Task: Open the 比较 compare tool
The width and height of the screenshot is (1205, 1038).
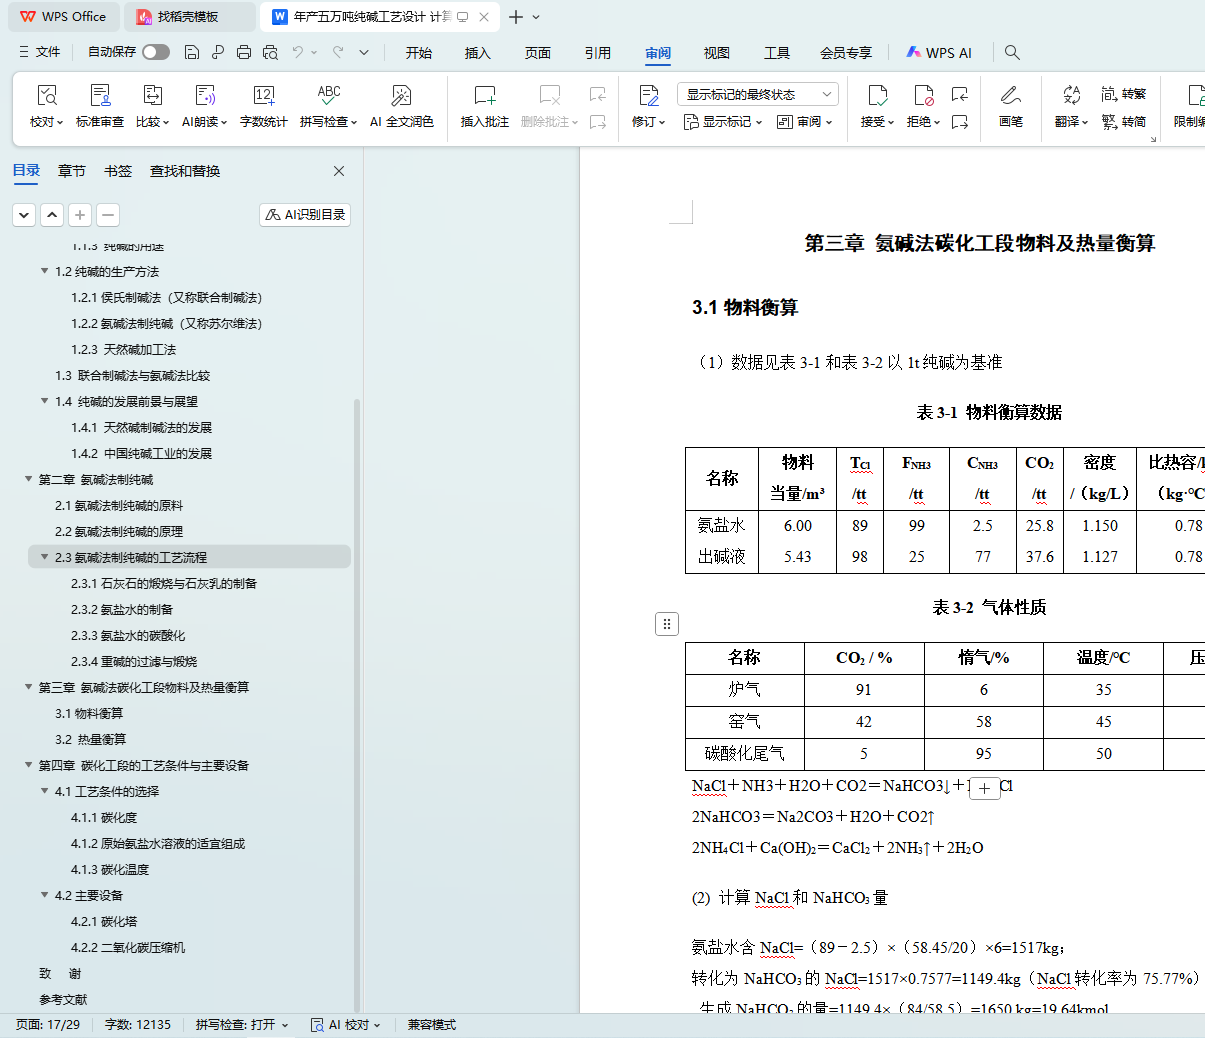Action: click(x=152, y=107)
